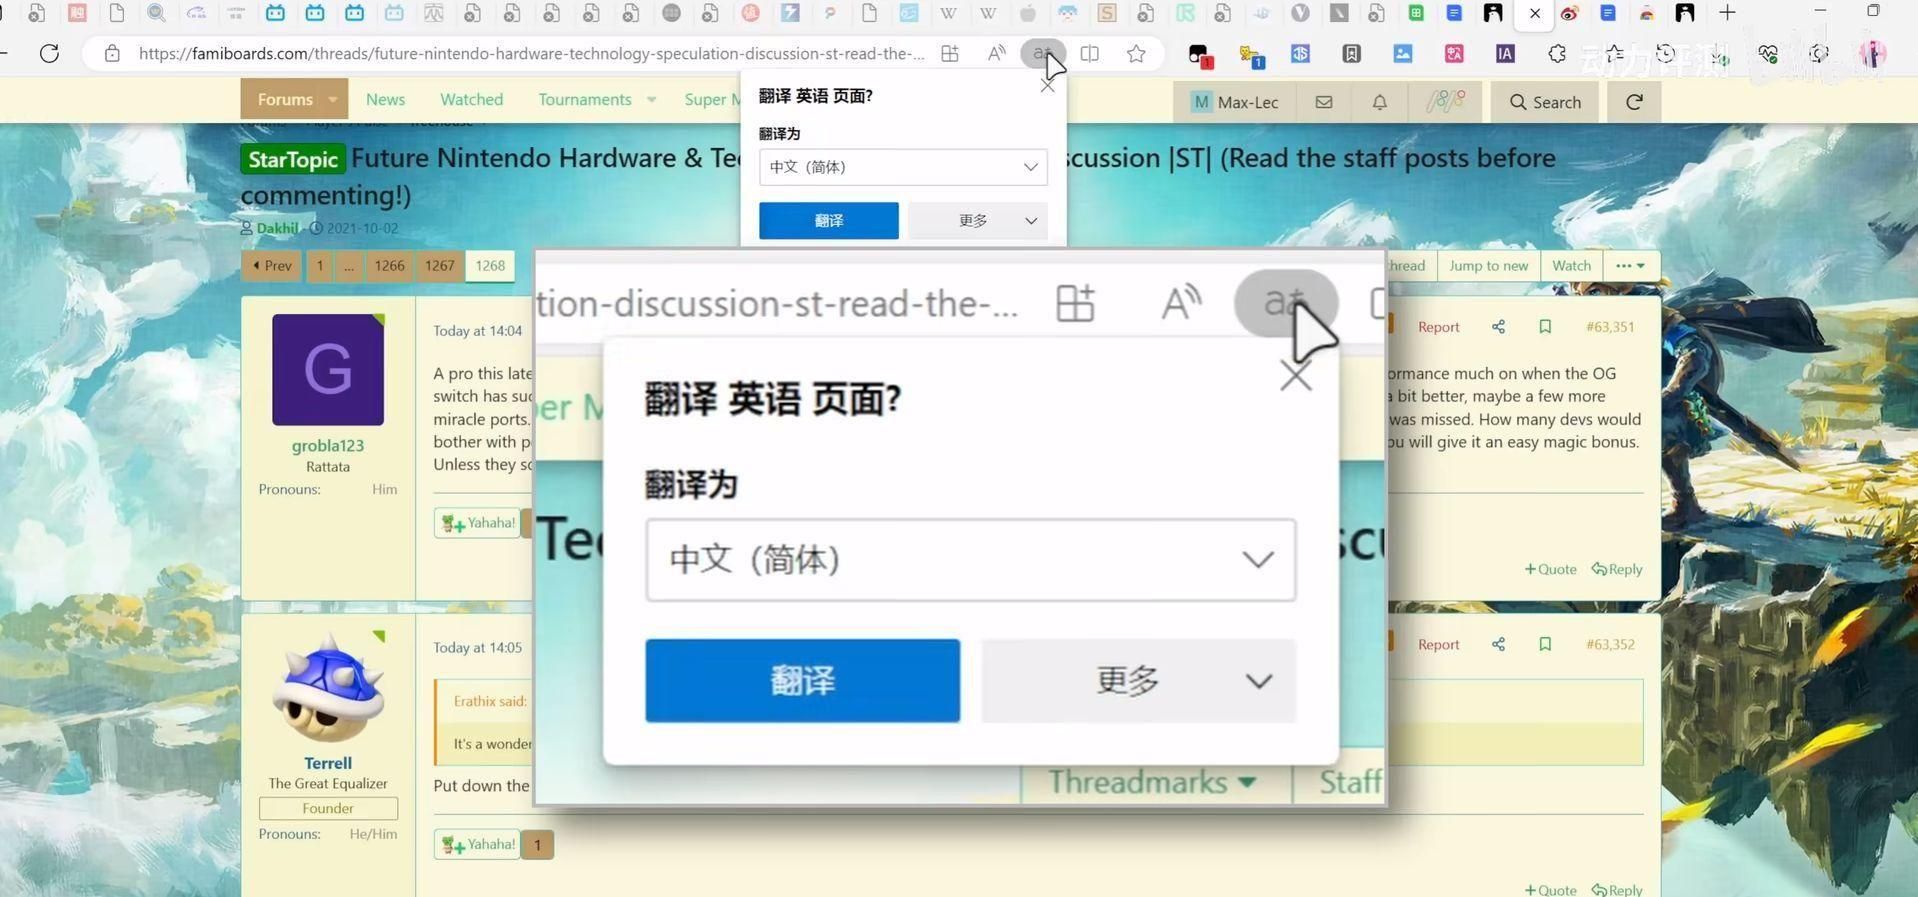Switch to the Weibo browser tab
This screenshot has height=897, width=1918.
[1570, 13]
